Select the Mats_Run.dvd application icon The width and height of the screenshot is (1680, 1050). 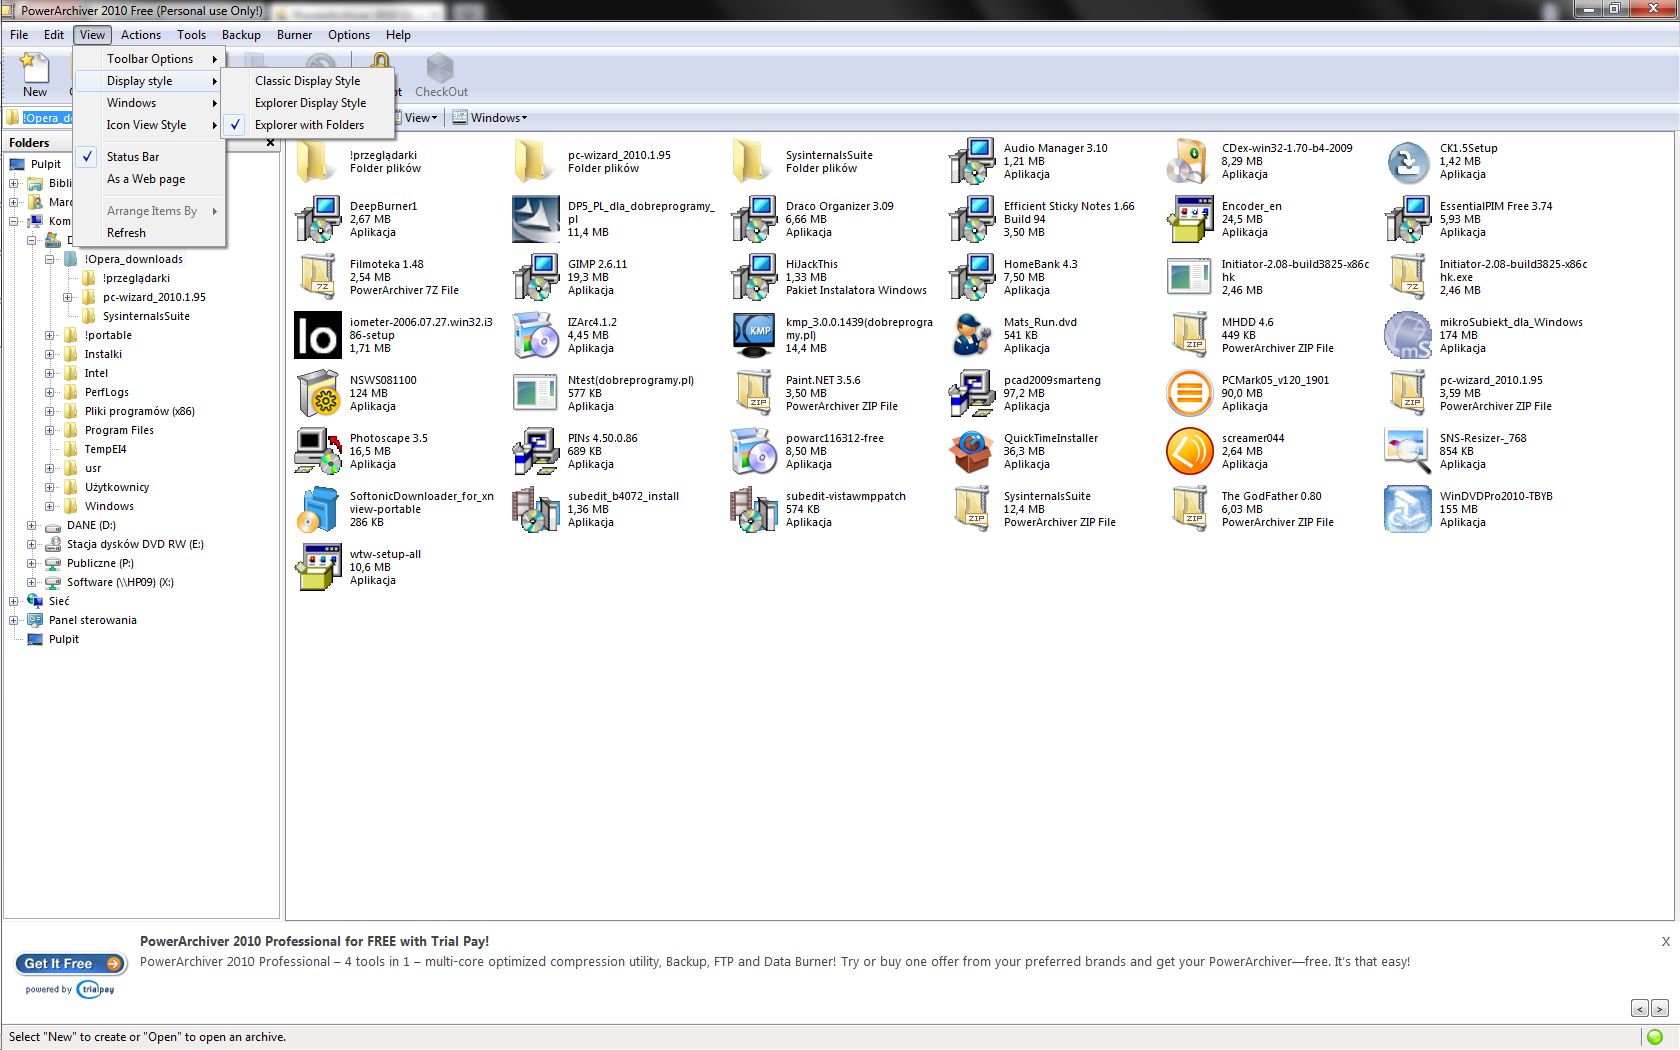click(x=972, y=335)
